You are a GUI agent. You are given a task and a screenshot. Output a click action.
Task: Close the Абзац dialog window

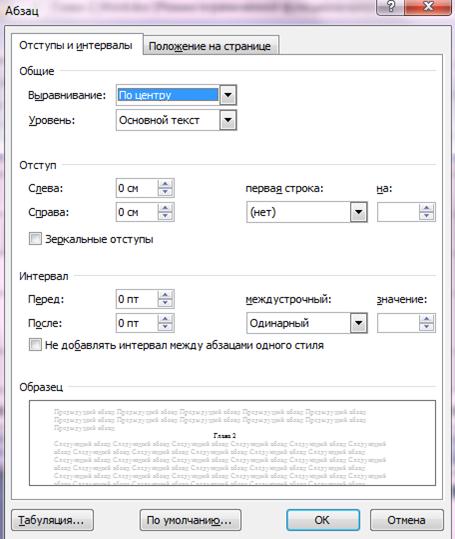click(x=428, y=7)
